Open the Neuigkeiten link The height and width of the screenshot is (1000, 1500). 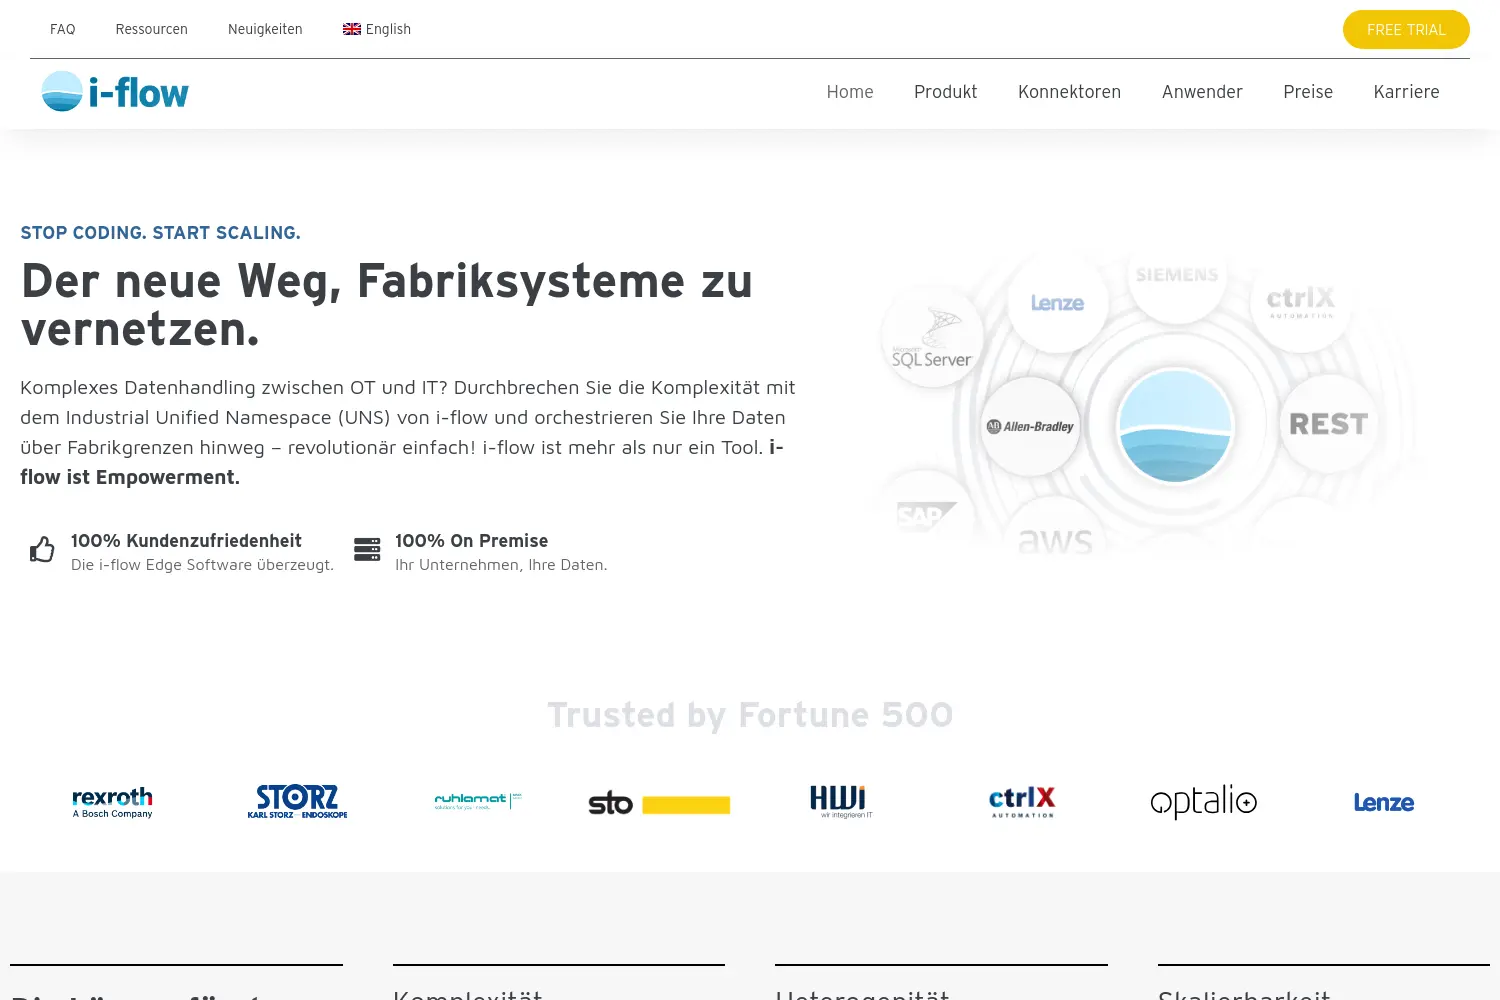point(265,29)
